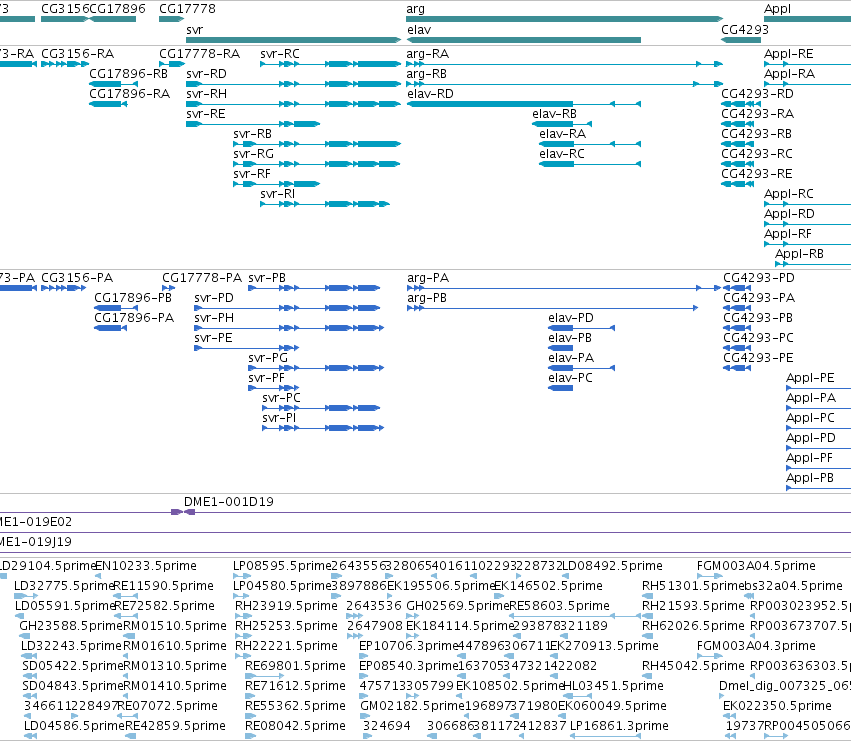This screenshot has height=741, width=851.
Task: Click the RE69801.5prime EST label
Action: (x=295, y=666)
